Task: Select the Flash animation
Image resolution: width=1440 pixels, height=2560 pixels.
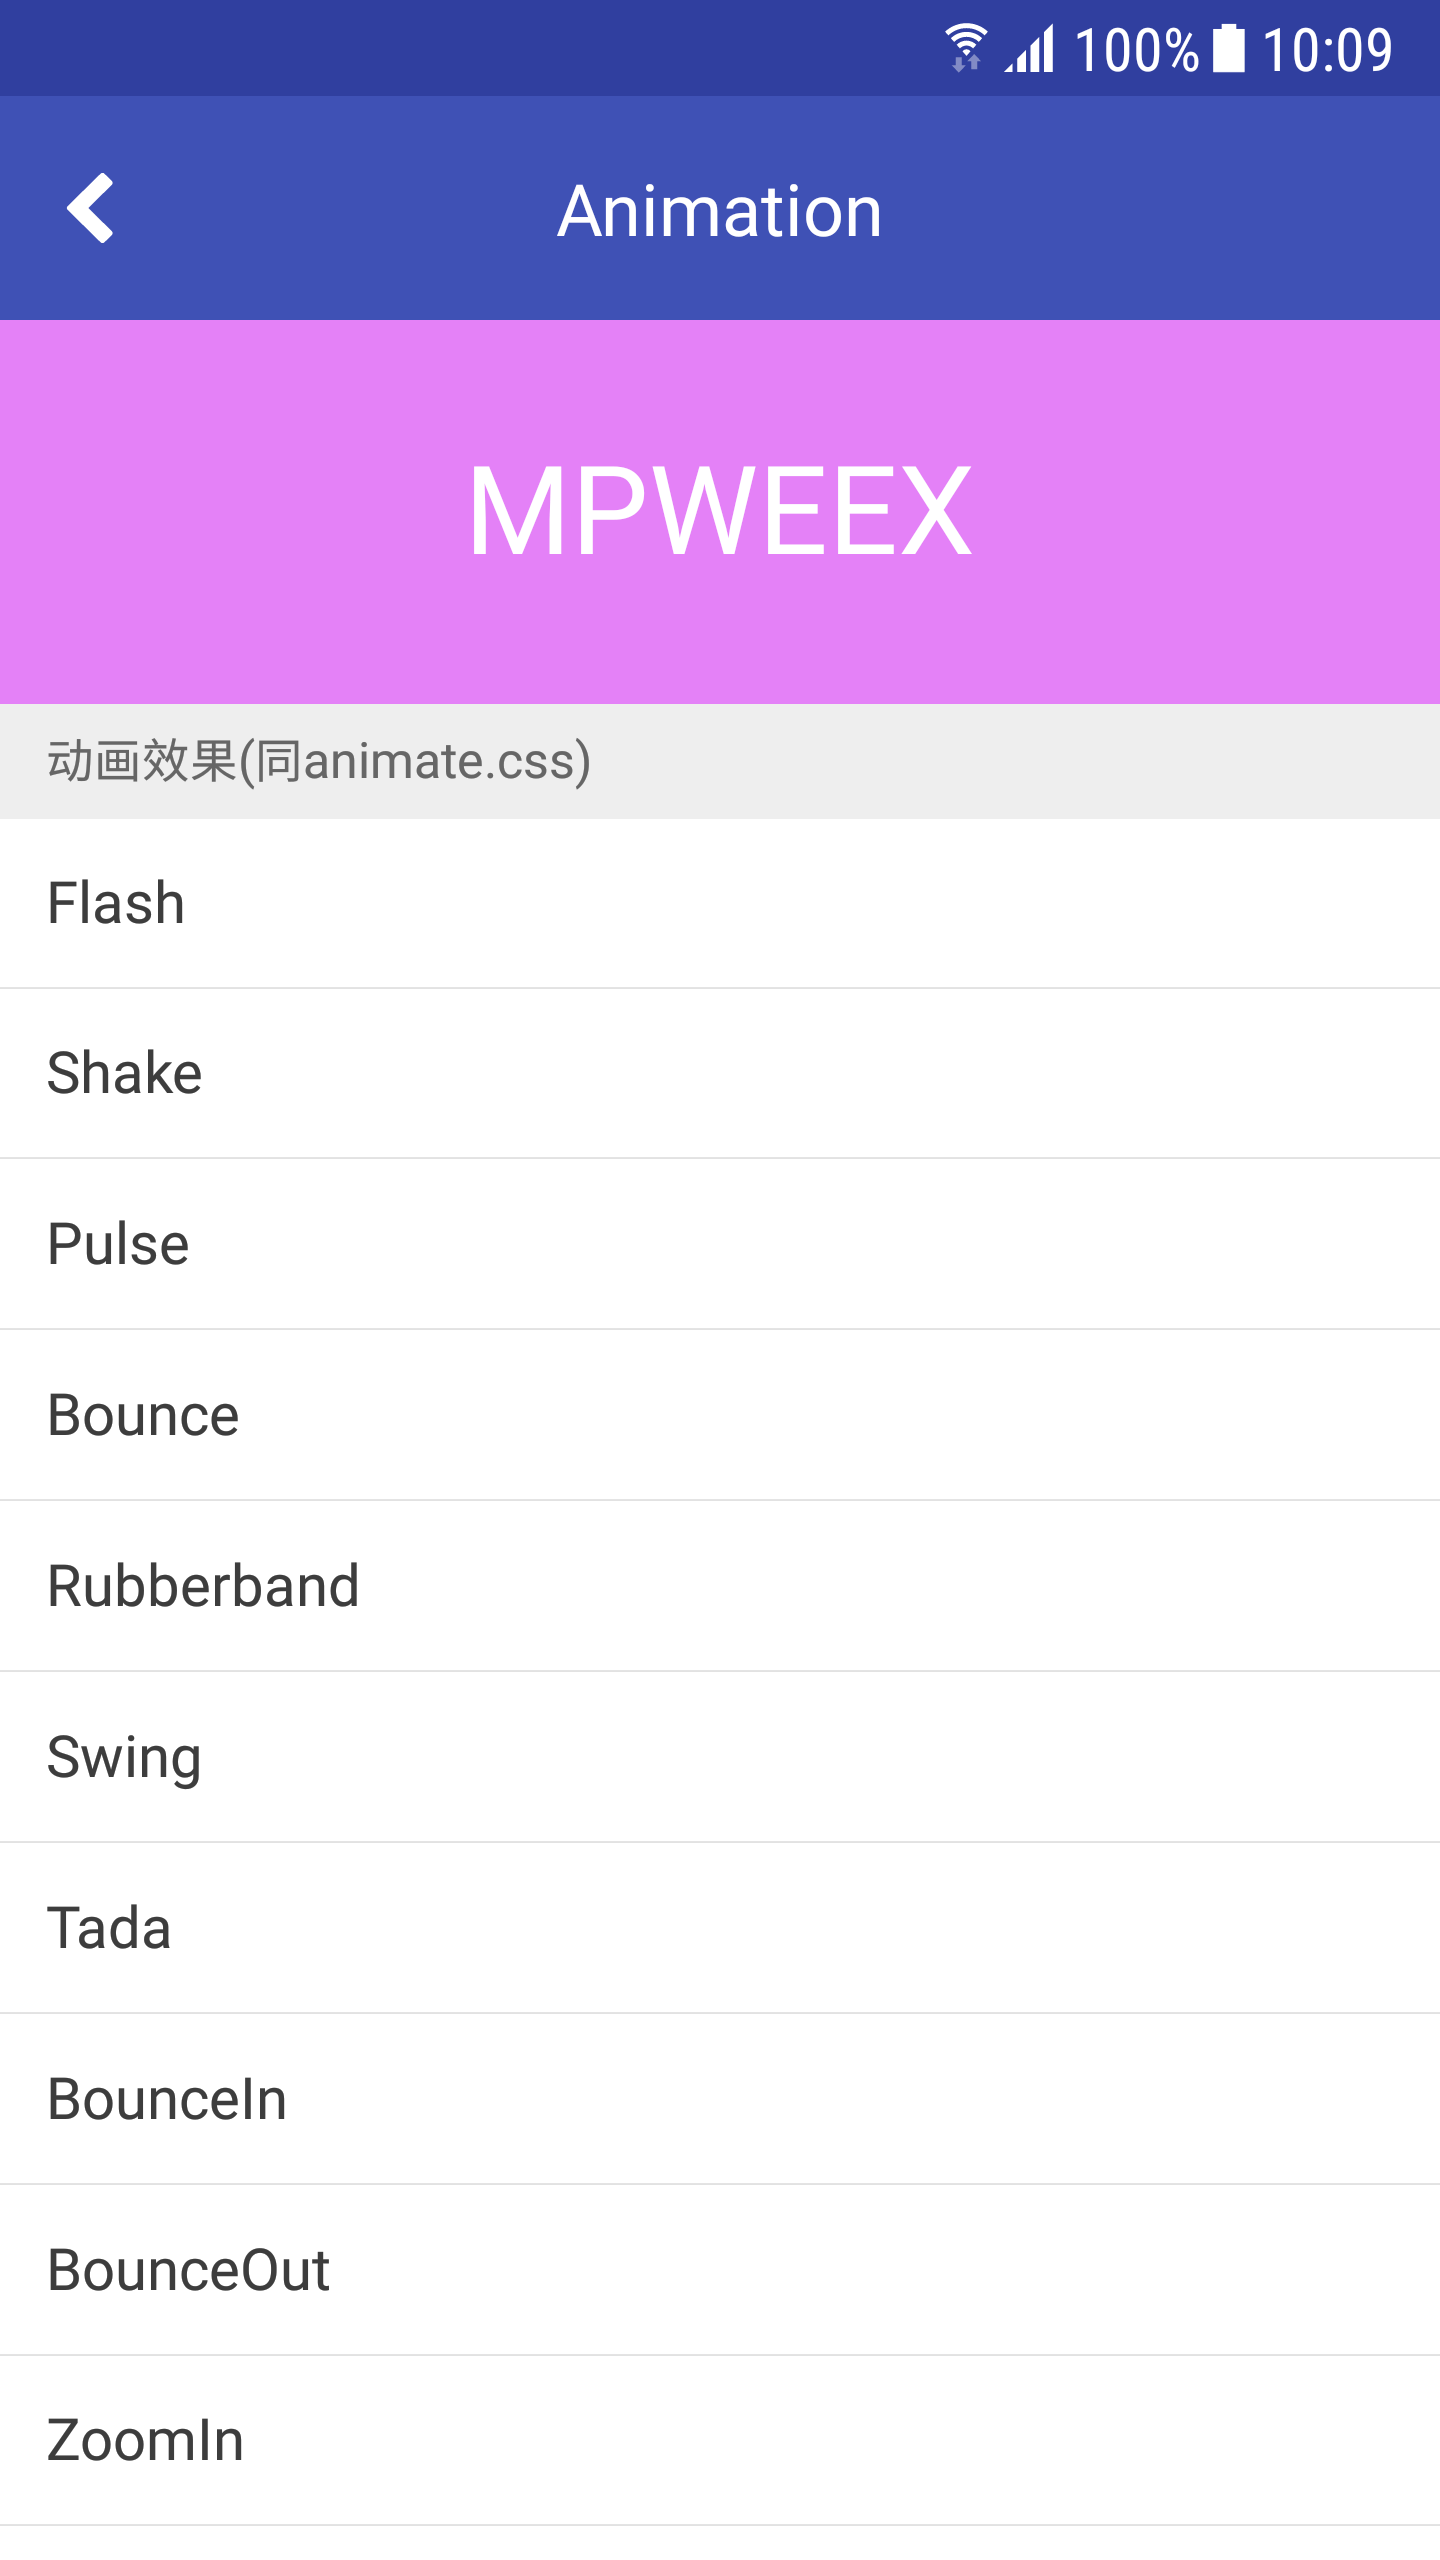Action: coord(720,903)
